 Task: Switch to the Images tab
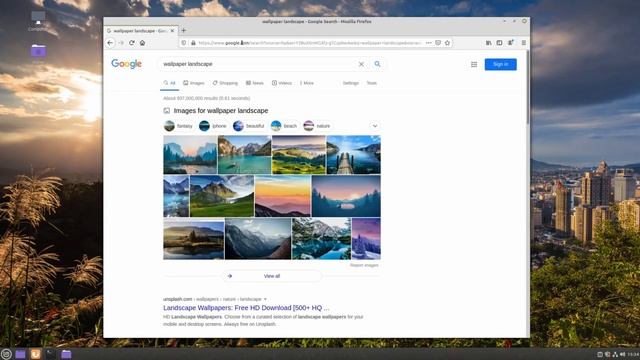194,83
